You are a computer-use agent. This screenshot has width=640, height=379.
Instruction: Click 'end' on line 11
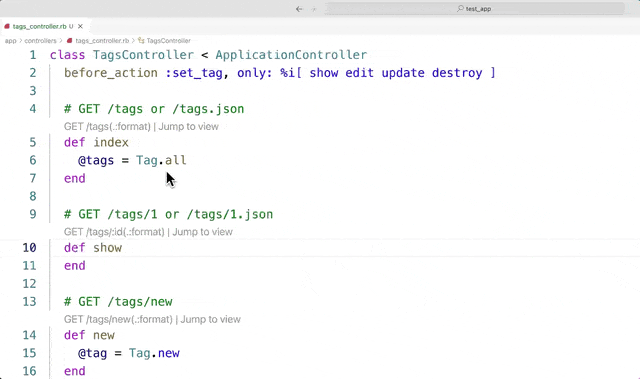tap(75, 266)
